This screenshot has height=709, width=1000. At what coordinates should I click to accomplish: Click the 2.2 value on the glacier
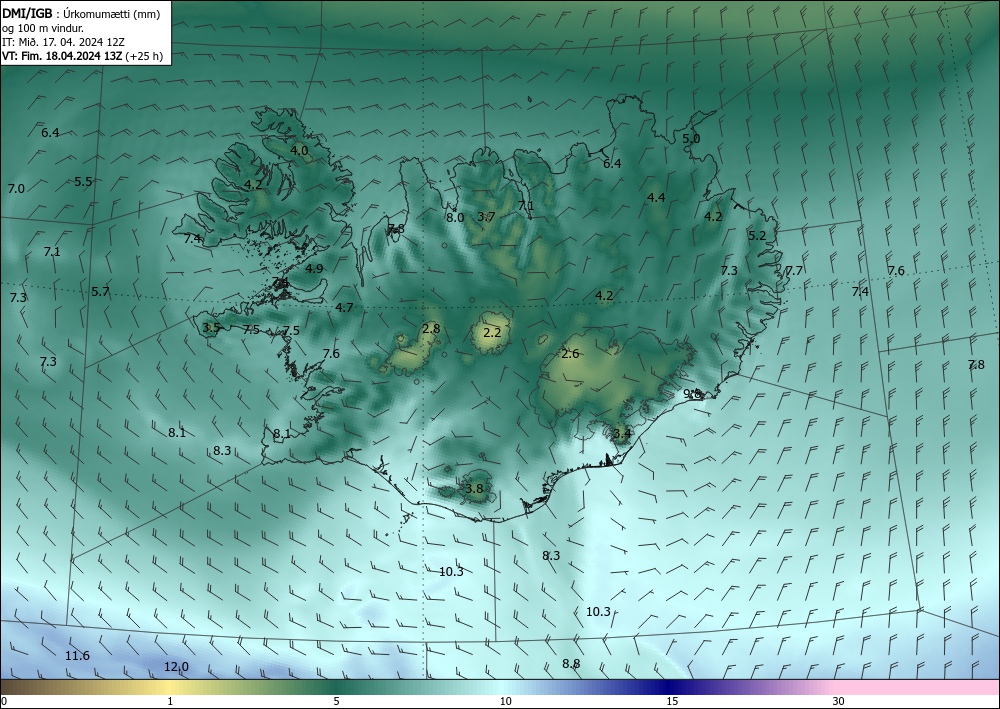[x=492, y=333]
